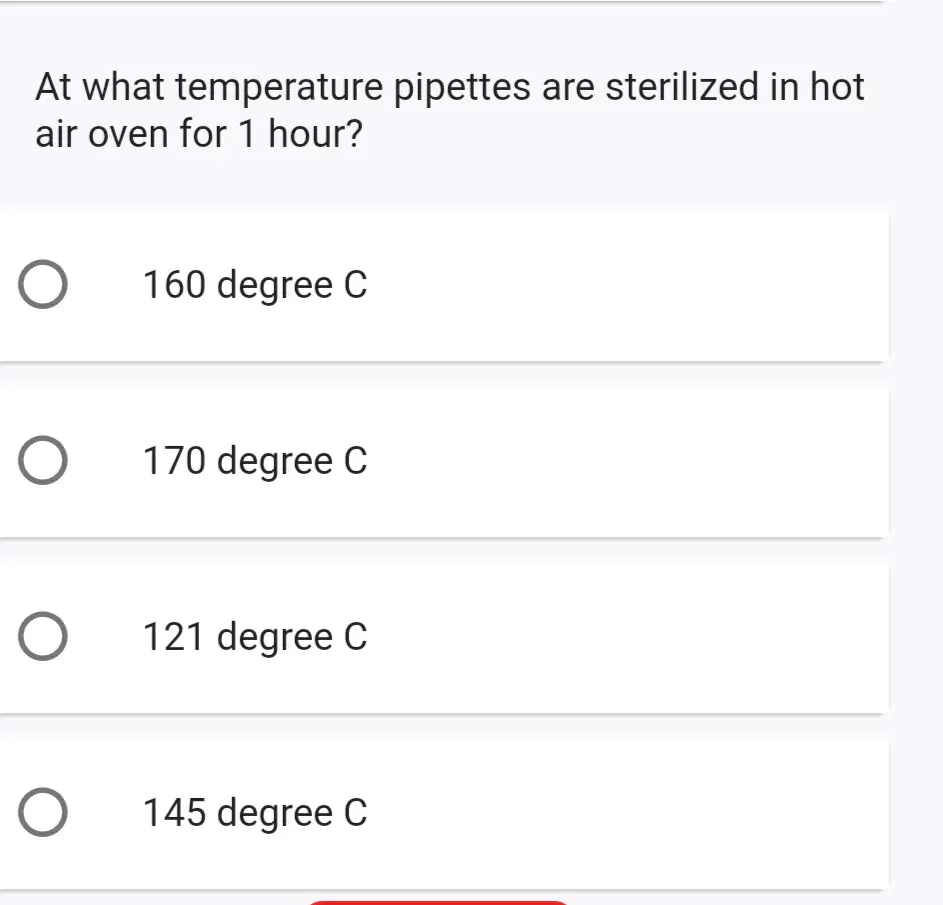Tap the '145 degree C' option label
This screenshot has height=905, width=943.
click(x=255, y=812)
